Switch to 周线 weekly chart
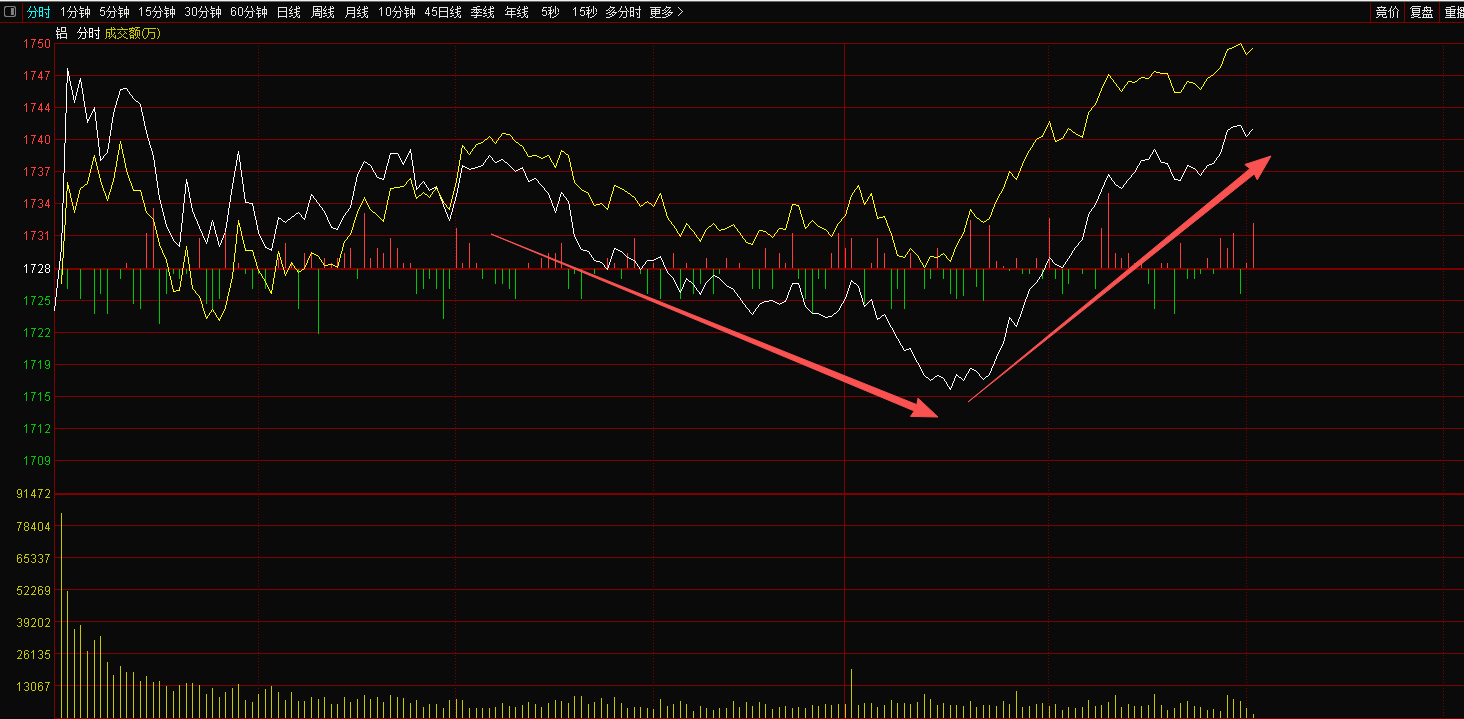 point(322,12)
